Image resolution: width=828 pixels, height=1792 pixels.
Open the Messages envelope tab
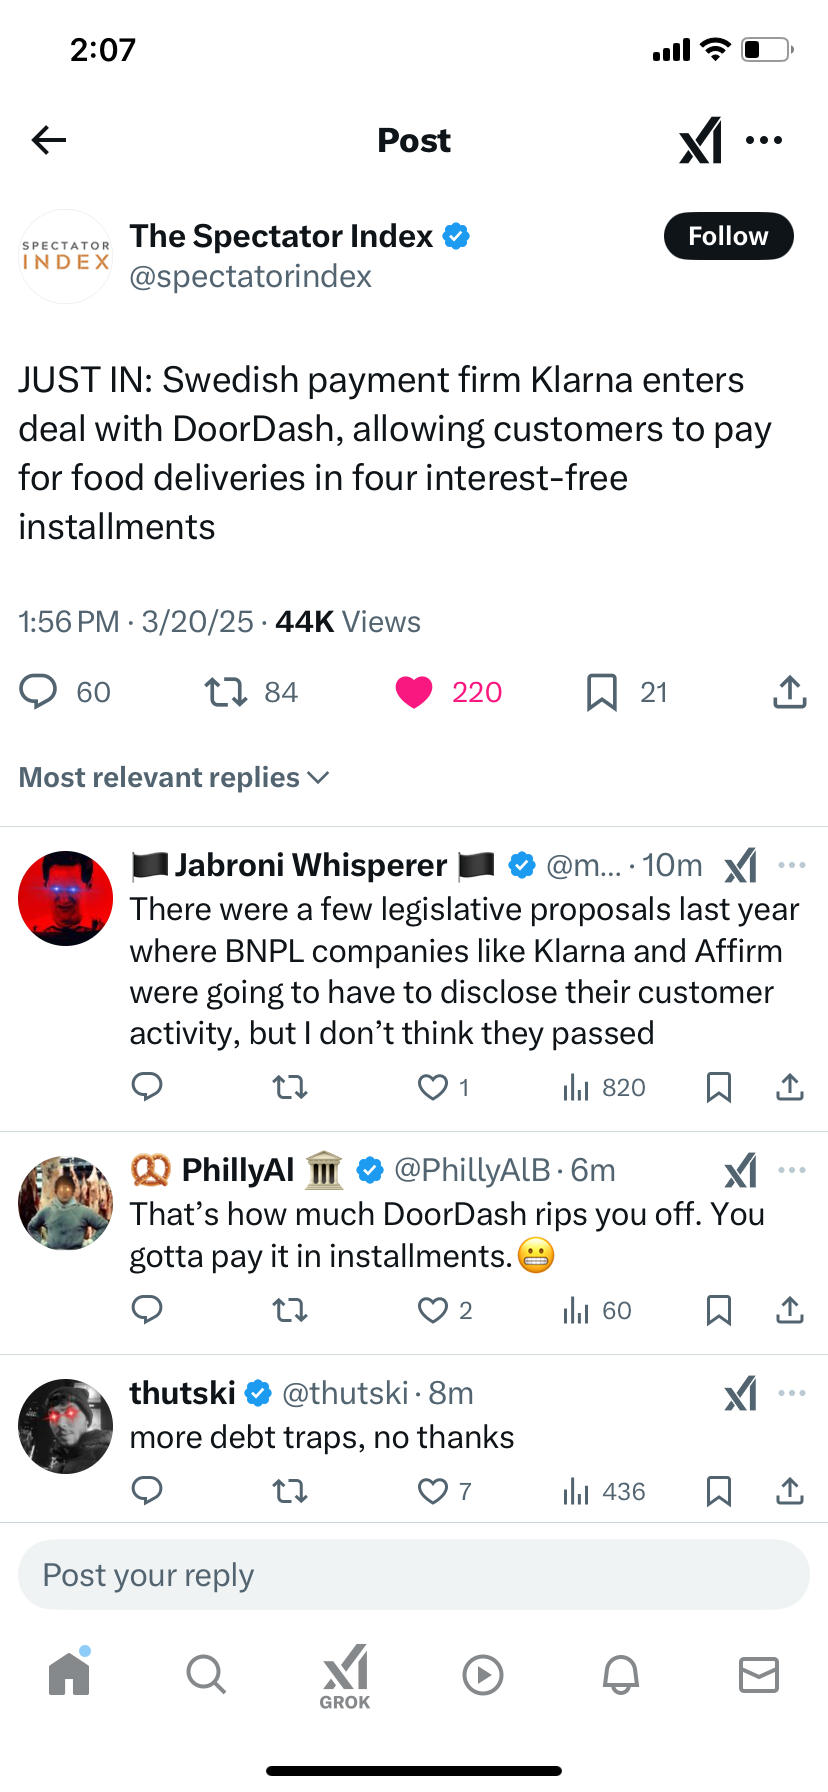(758, 1673)
